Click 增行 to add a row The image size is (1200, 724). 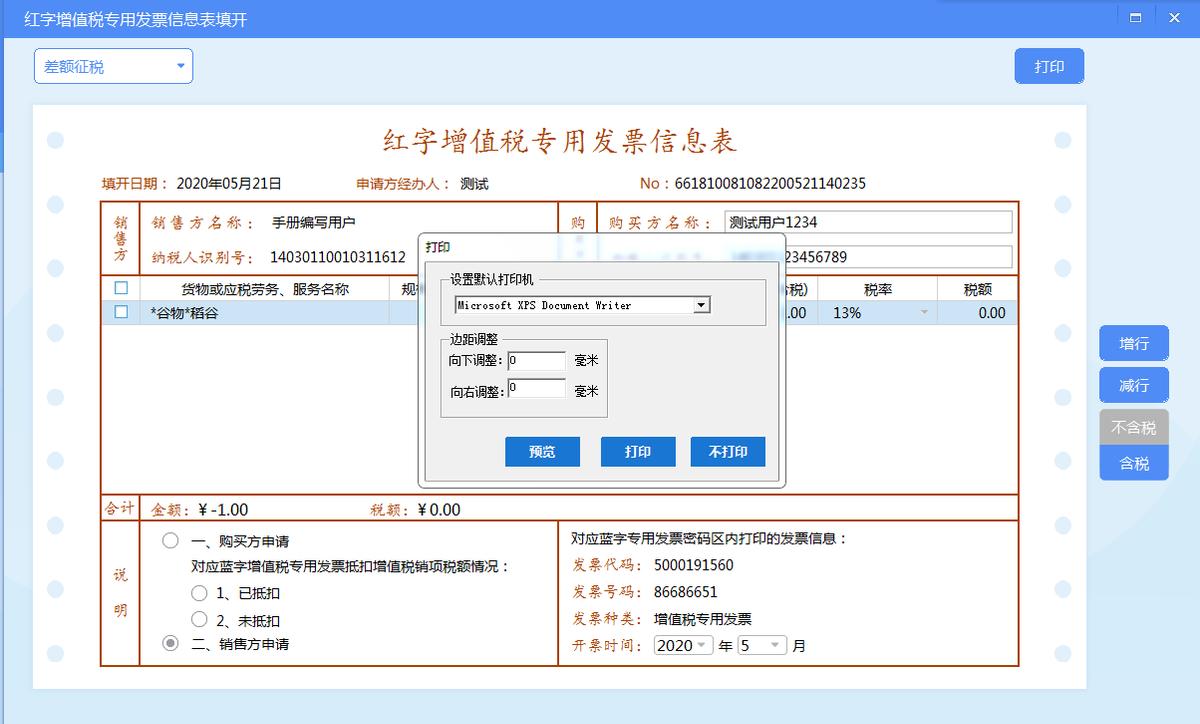1133,343
